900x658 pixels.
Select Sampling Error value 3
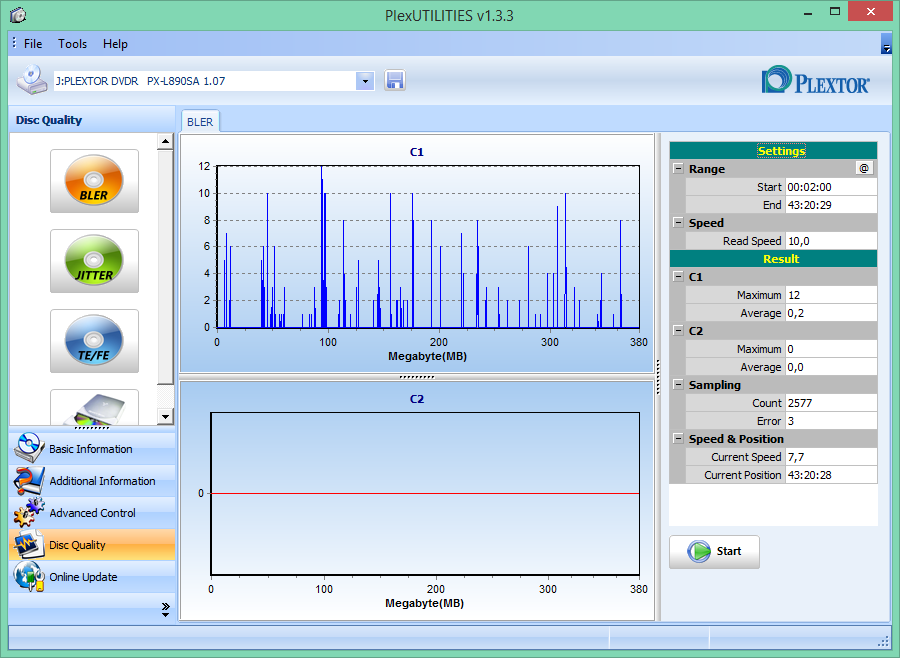[831, 421]
